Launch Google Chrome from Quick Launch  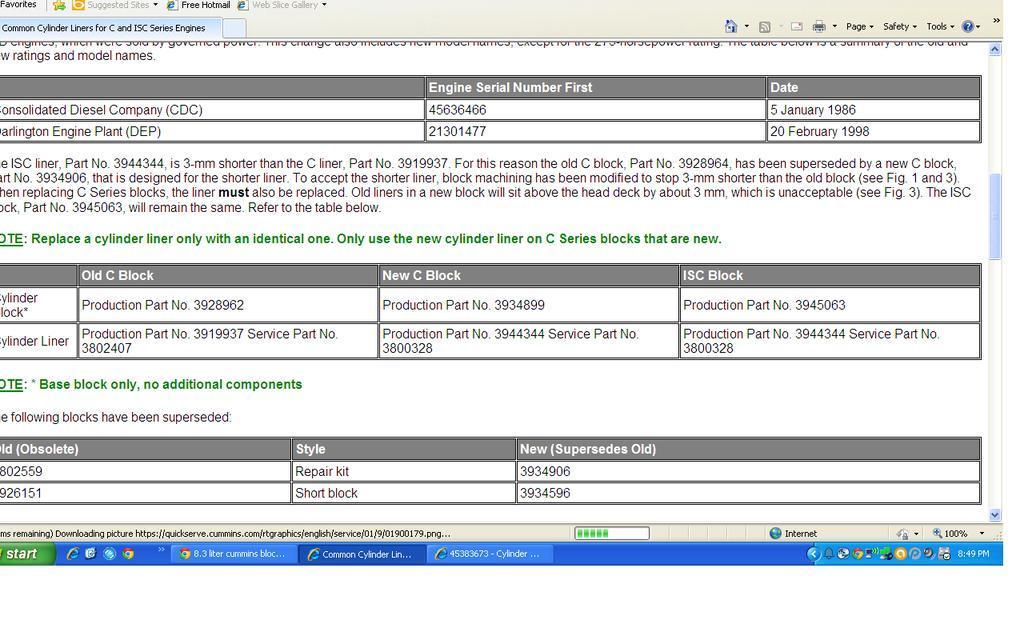click(x=128, y=554)
